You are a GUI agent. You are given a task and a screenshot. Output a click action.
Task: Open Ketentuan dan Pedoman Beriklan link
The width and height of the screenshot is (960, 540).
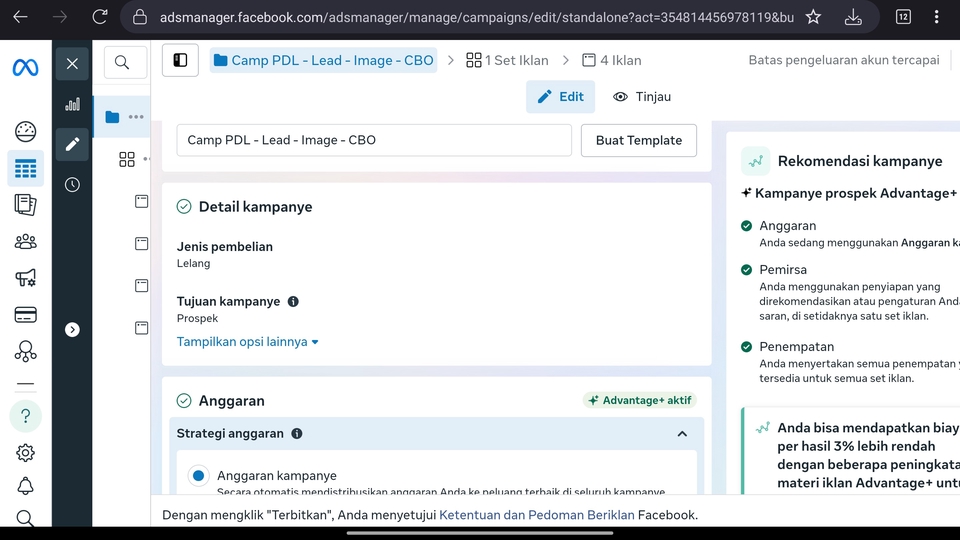[537, 515]
